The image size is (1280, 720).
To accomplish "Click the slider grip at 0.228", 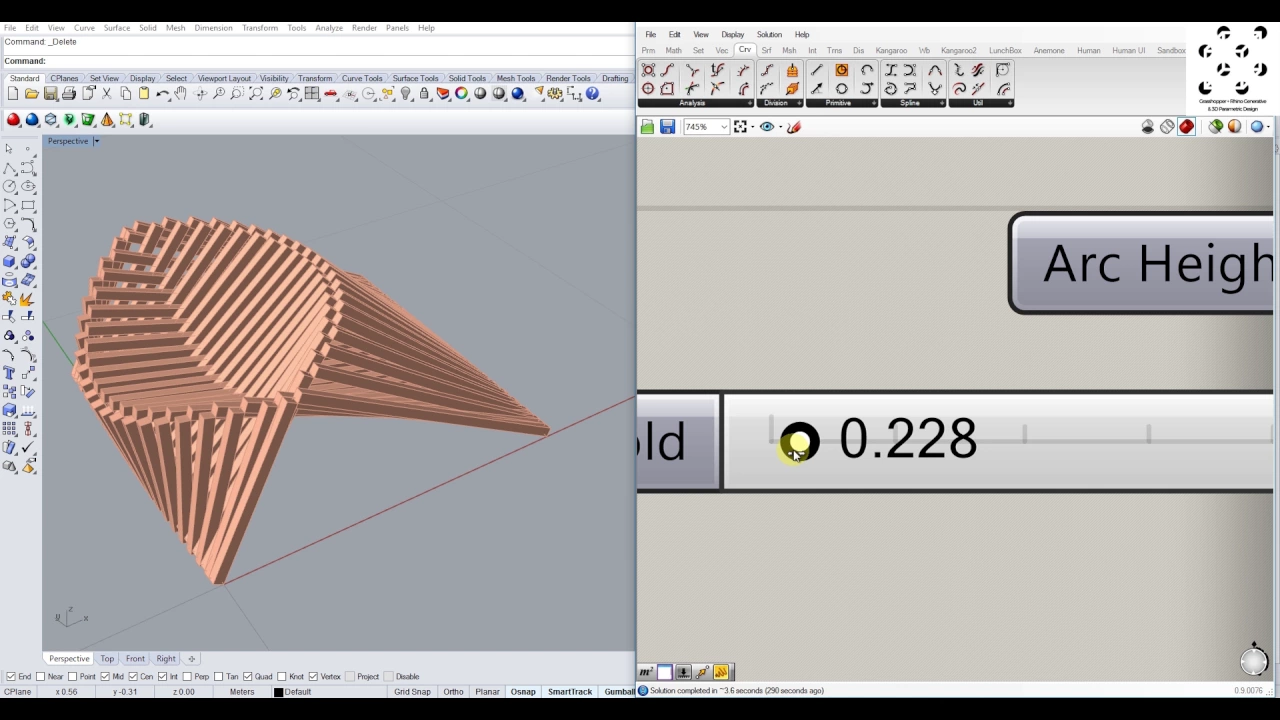I will point(799,441).
